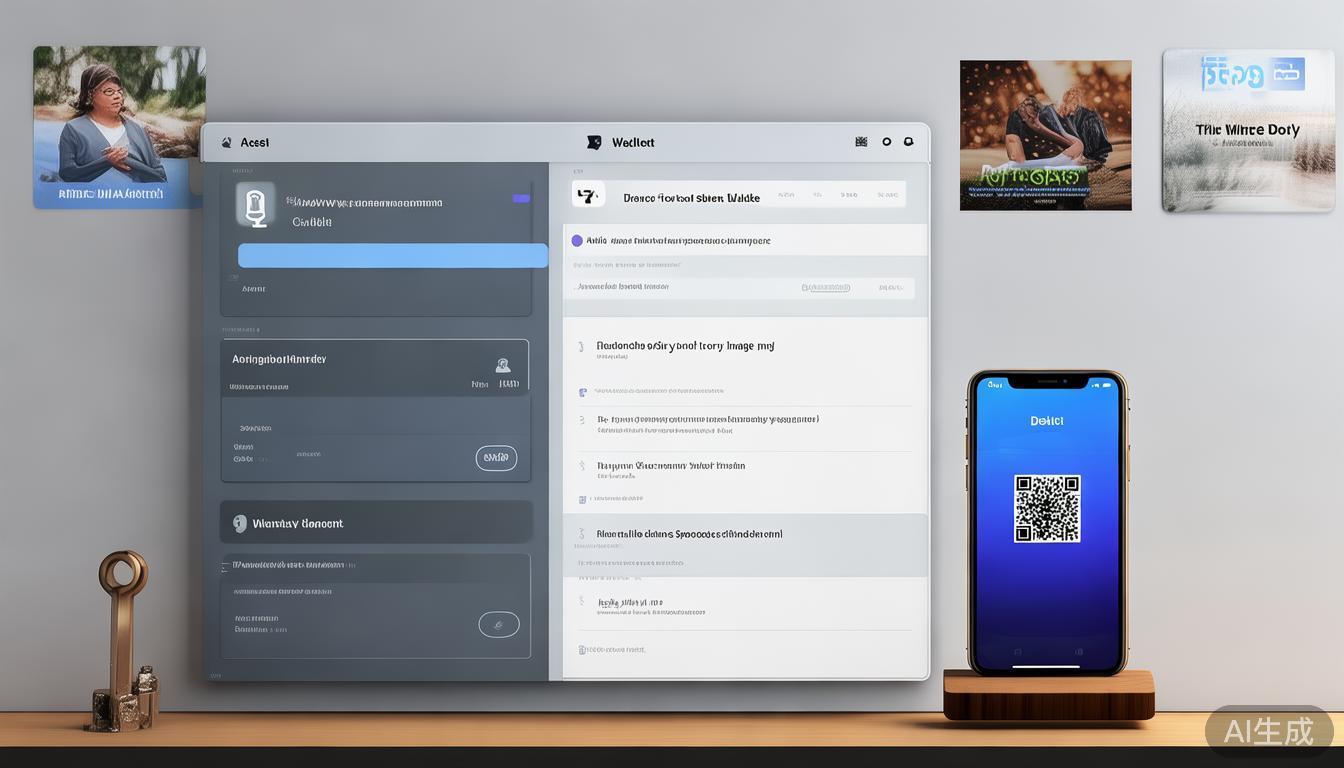The image size is (1344, 768).
Task: Click the round icon beside Wiamtay heading
Action: (x=240, y=523)
